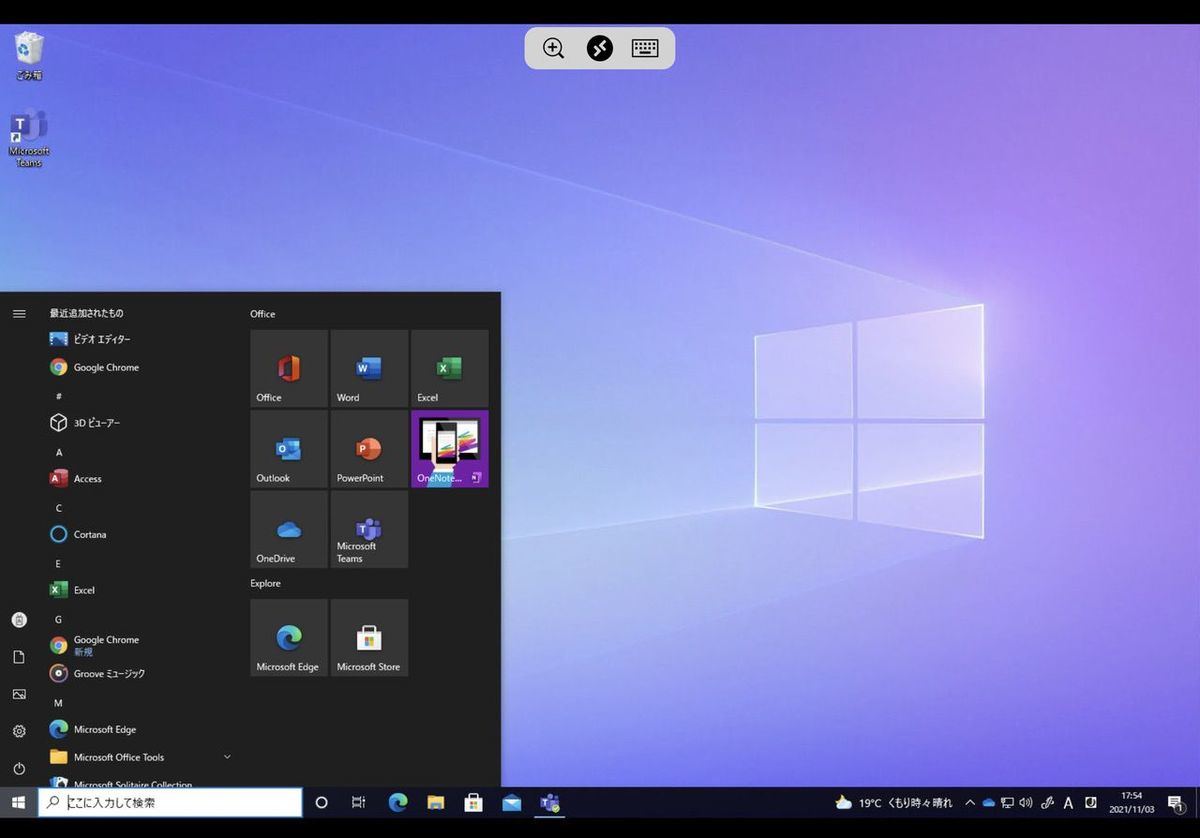1200x838 pixels.
Task: Click the Explore tile group header
Action: (265, 583)
